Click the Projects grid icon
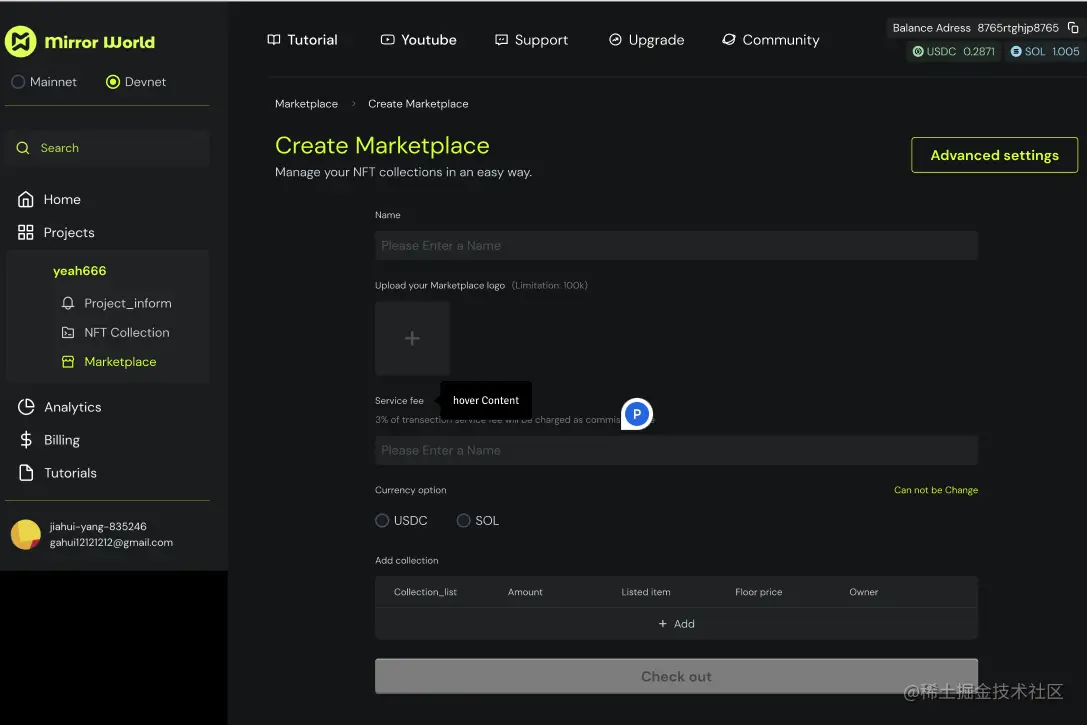This screenshot has width=1087, height=725. [26, 233]
